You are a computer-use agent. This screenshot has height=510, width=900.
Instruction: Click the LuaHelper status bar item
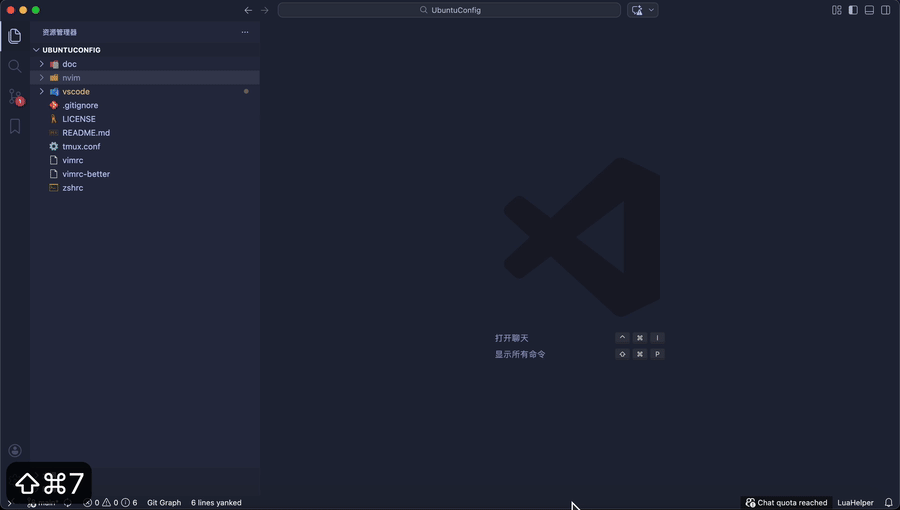click(855, 503)
